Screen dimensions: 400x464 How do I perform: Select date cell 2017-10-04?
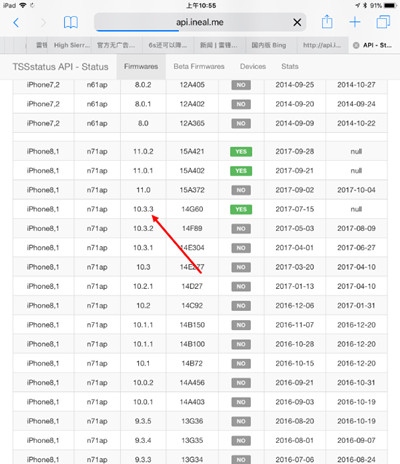356,190
